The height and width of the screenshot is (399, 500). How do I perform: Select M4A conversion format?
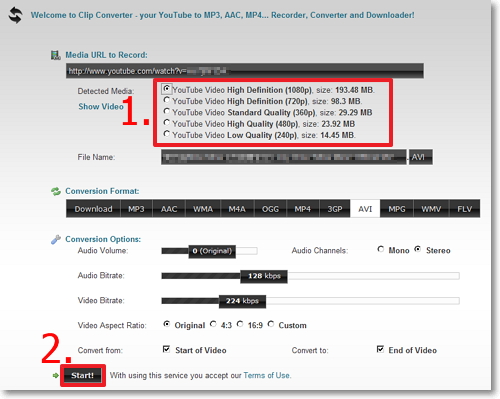237,209
